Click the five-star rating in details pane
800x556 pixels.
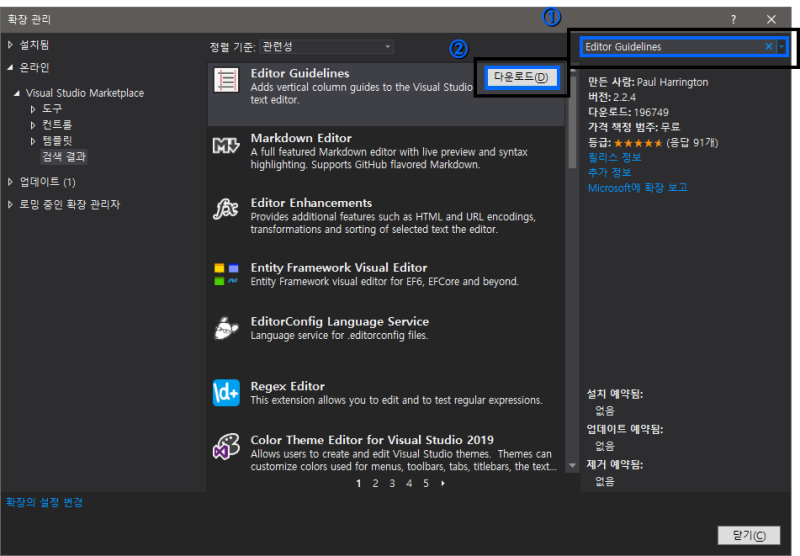[638, 143]
